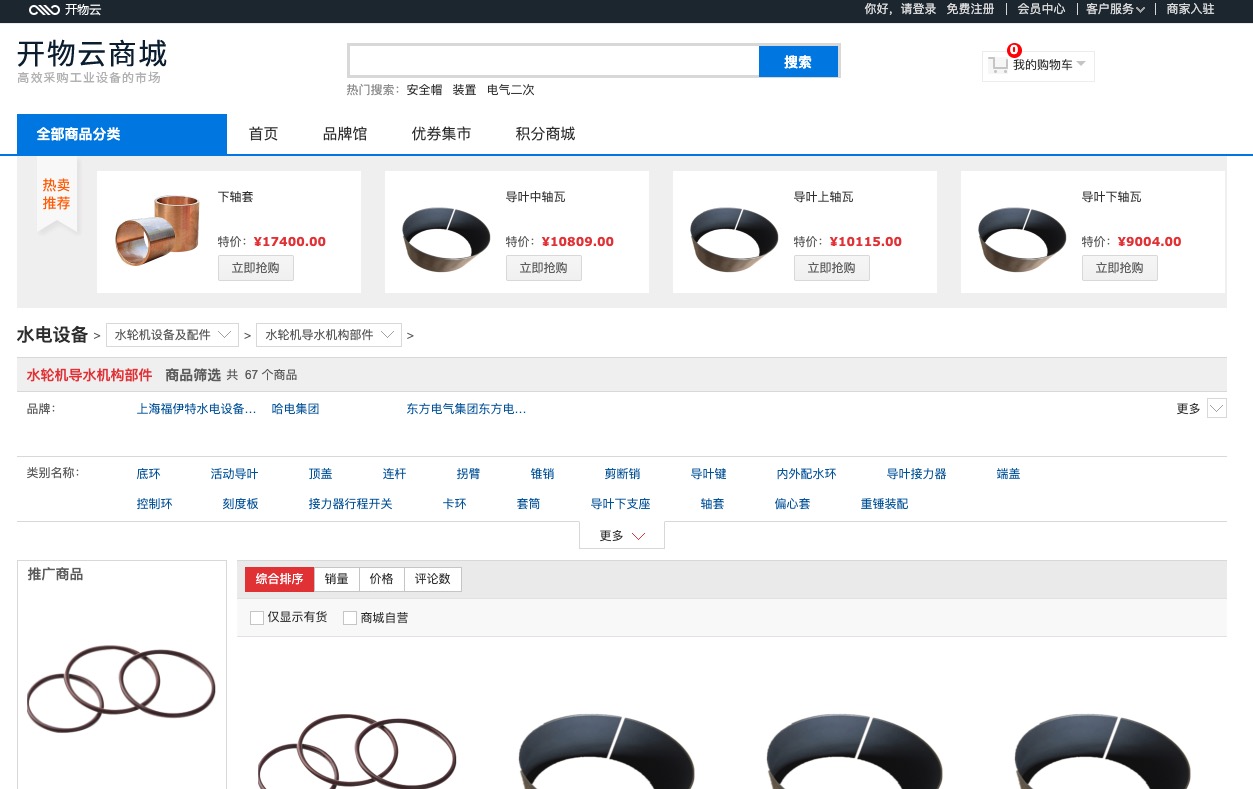Filter by category 顶盖
The width and height of the screenshot is (1253, 789).
pos(321,474)
